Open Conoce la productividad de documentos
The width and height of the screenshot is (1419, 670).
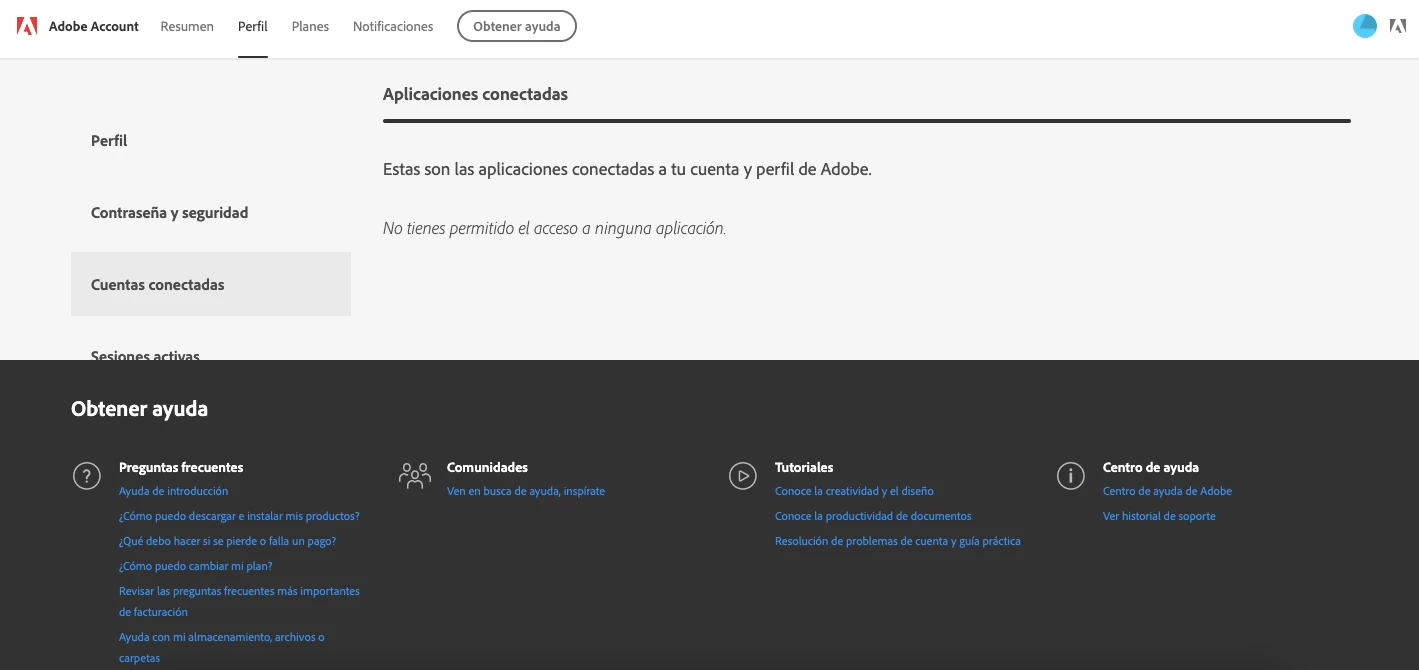[873, 516]
